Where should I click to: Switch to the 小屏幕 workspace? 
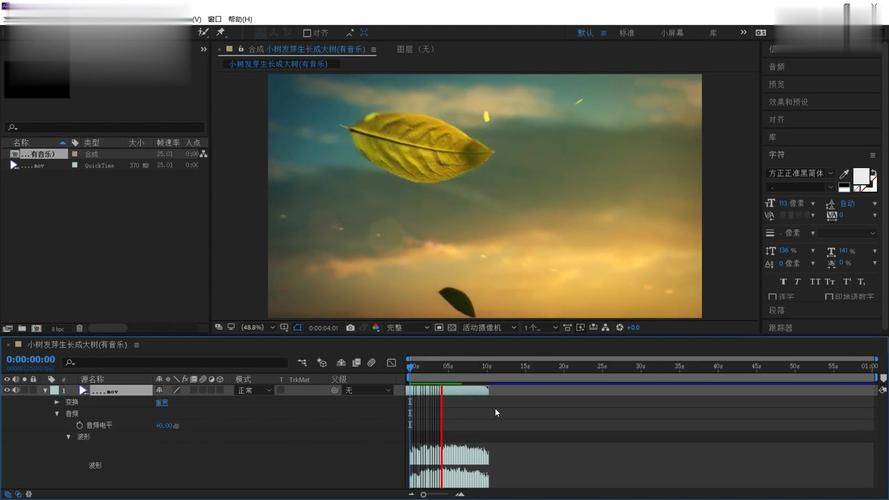(672, 33)
